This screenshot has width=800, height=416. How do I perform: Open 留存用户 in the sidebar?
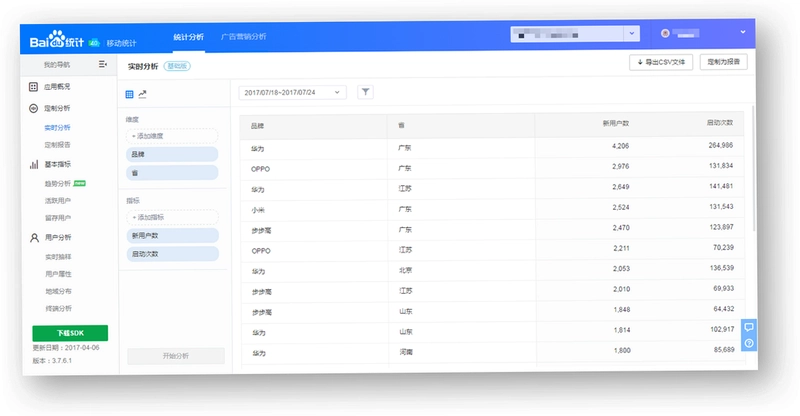(x=58, y=218)
